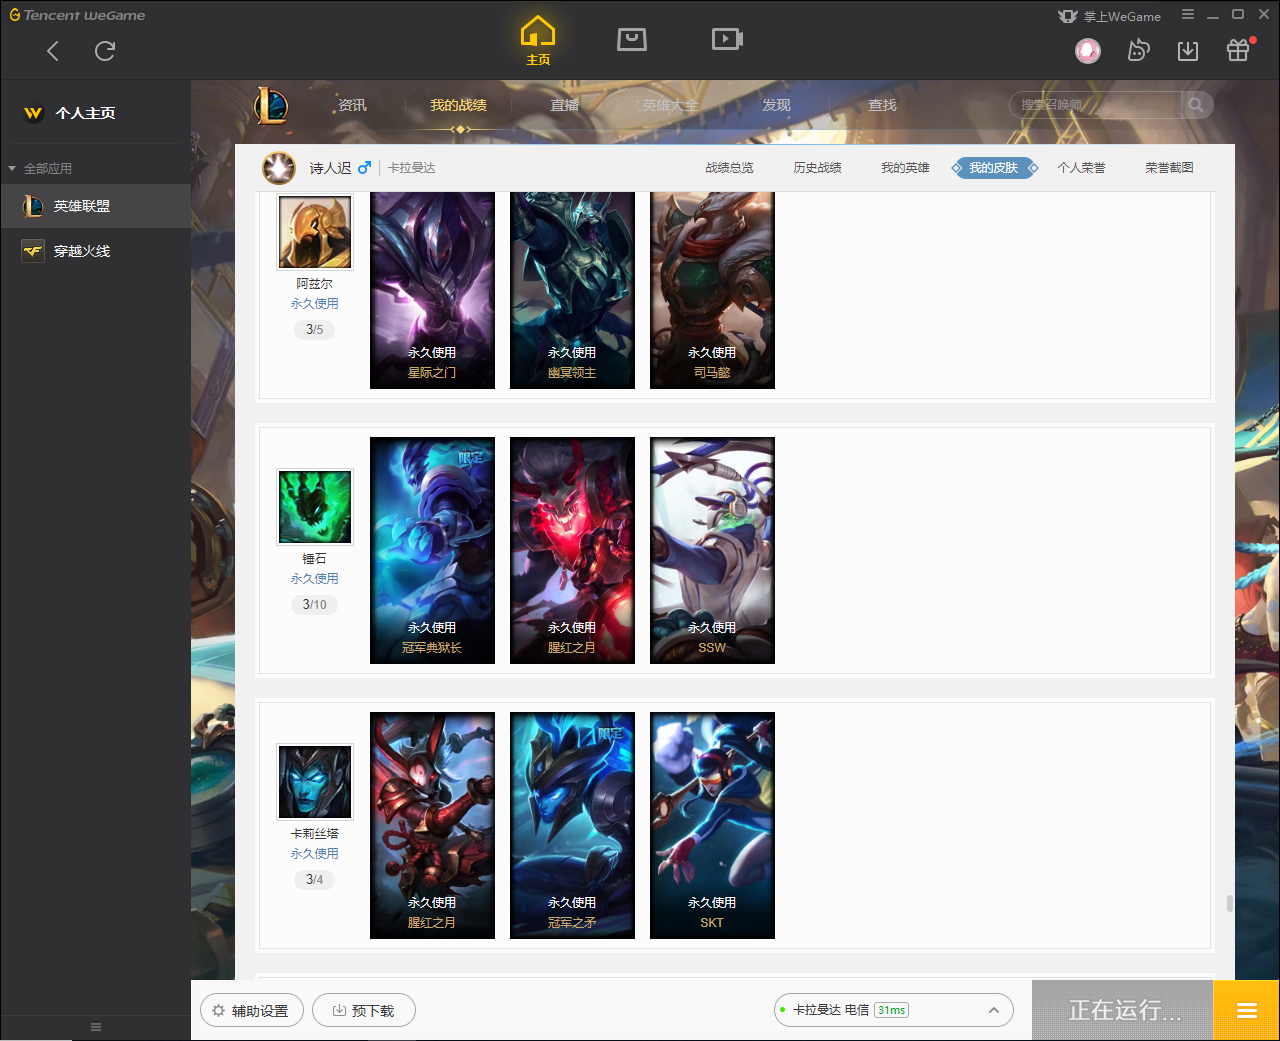
Task: Open the 英雄大全 tab
Action: click(670, 105)
